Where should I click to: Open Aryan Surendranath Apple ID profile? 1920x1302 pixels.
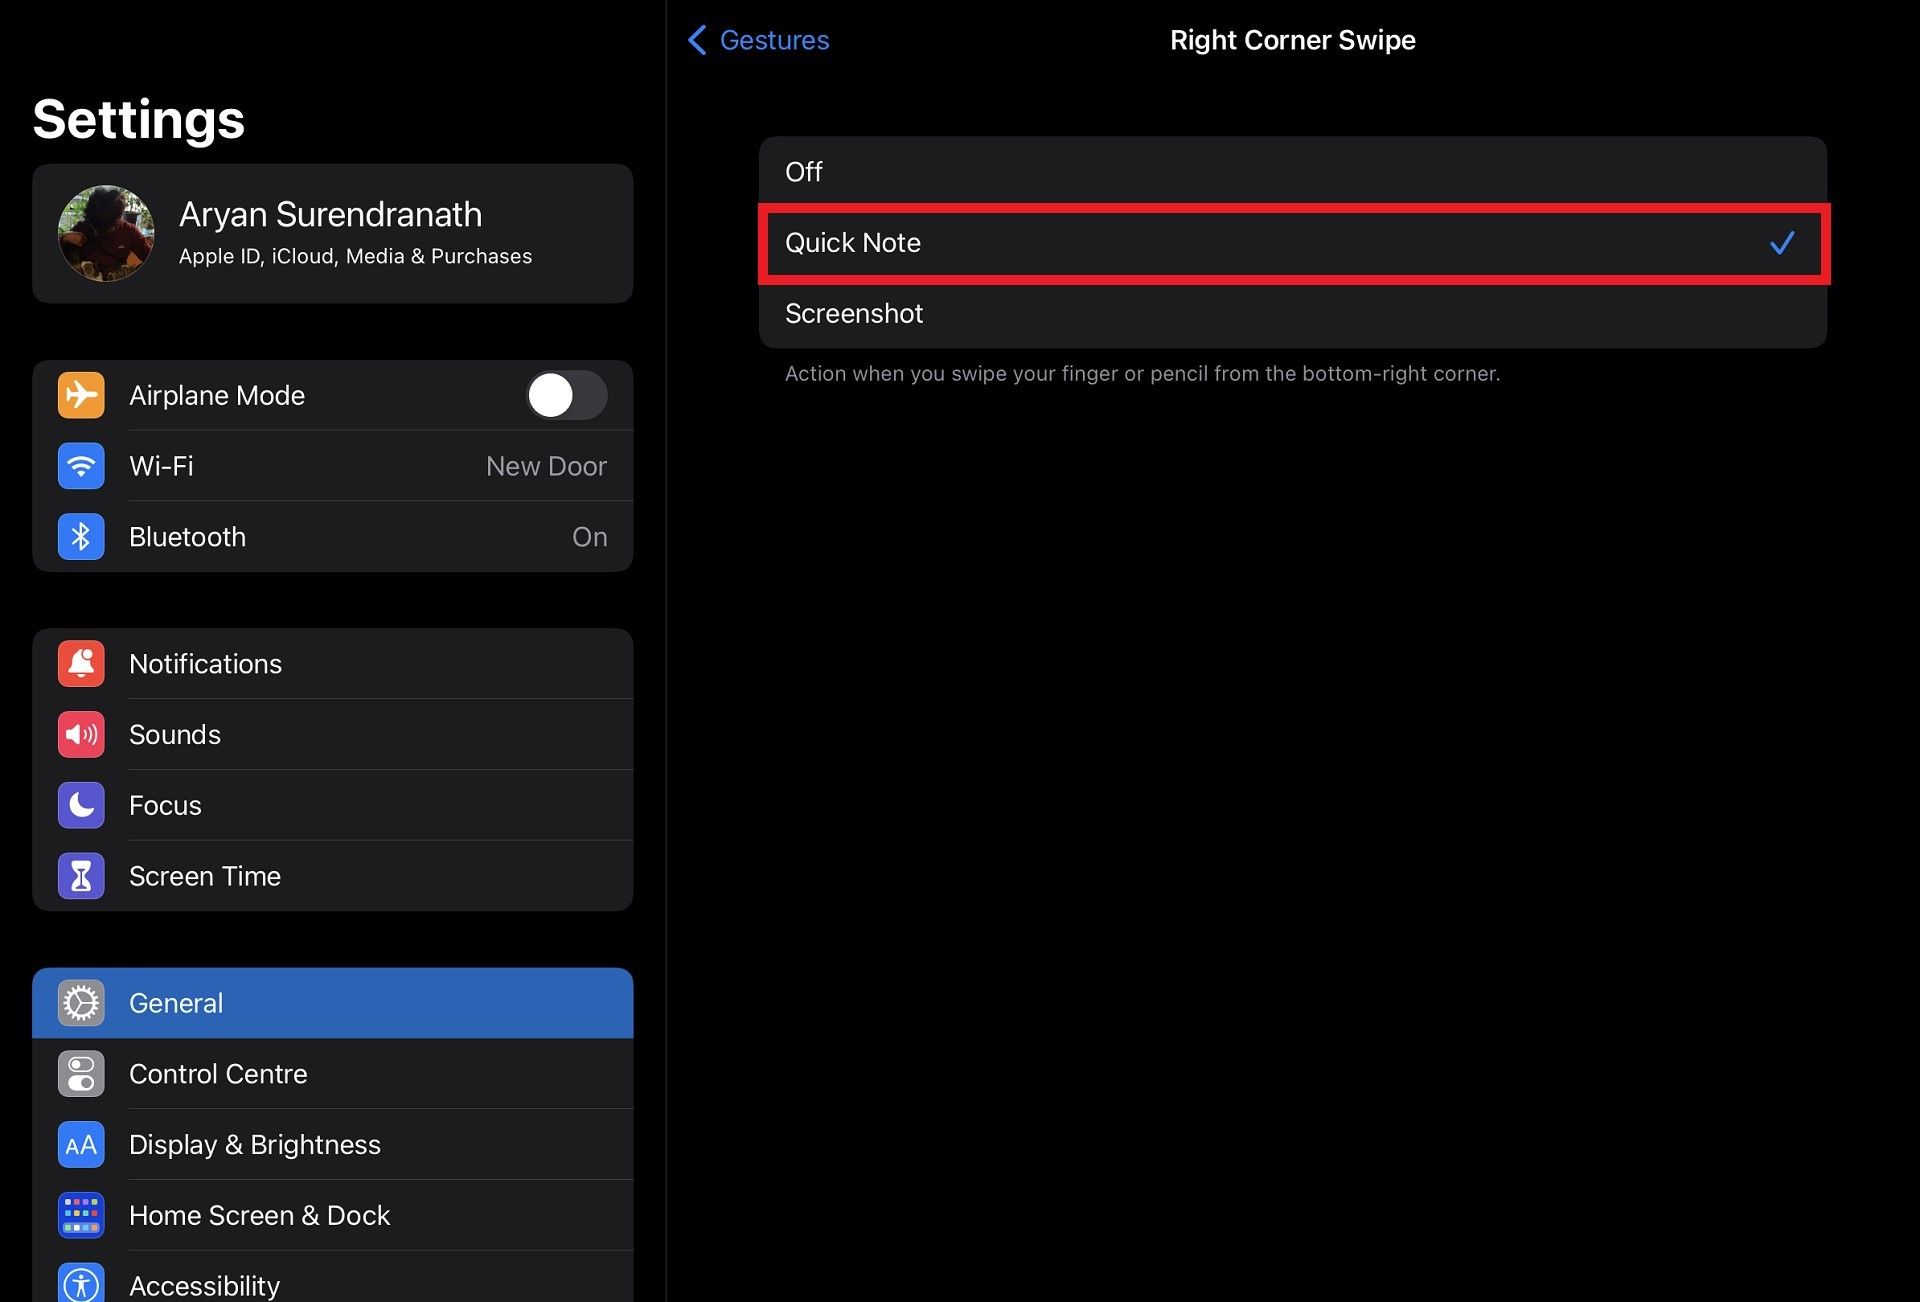pyautogui.click(x=333, y=234)
